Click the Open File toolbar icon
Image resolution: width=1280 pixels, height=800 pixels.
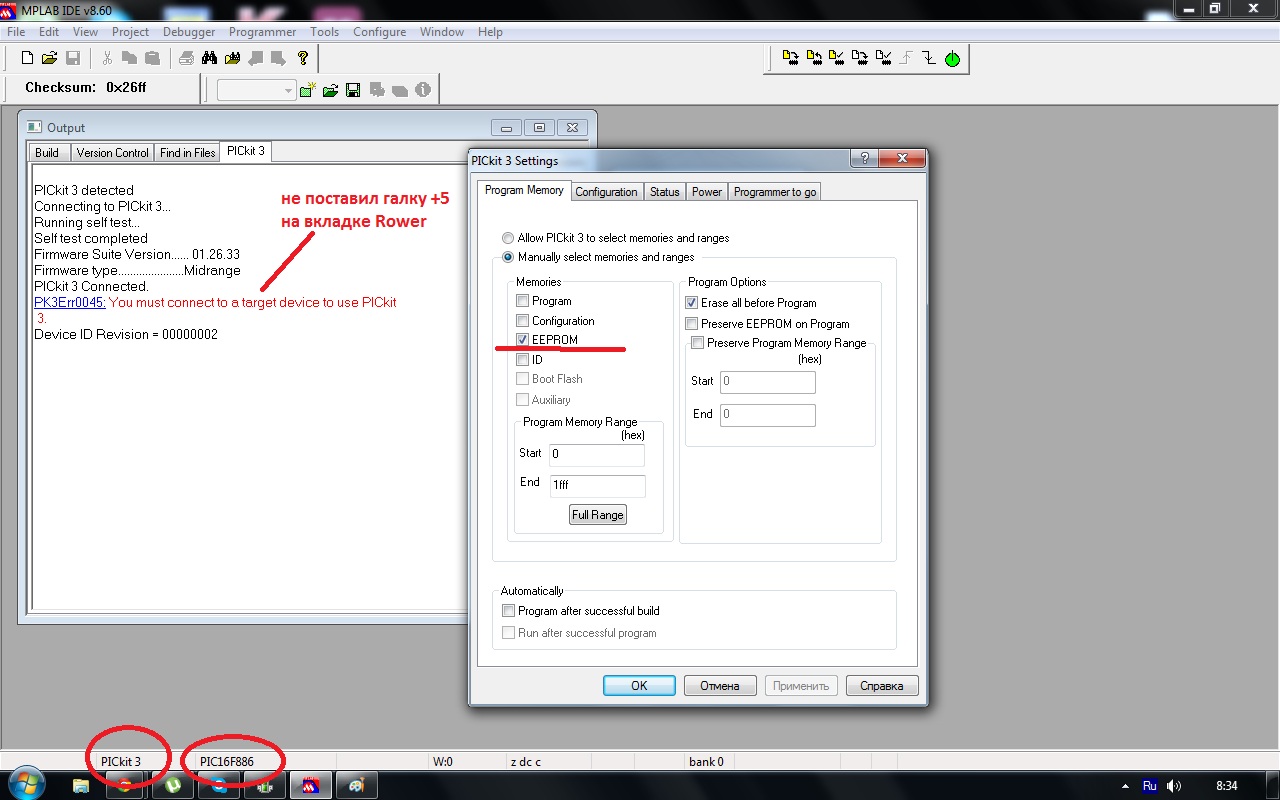[50, 58]
